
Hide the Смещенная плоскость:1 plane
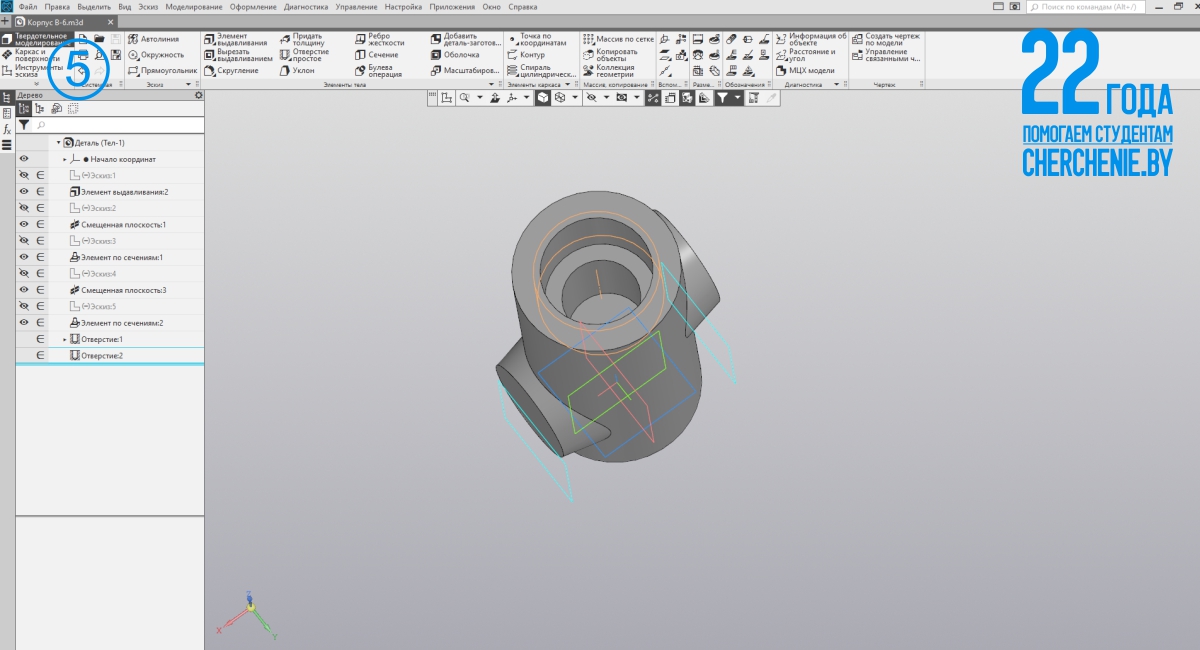click(24, 225)
